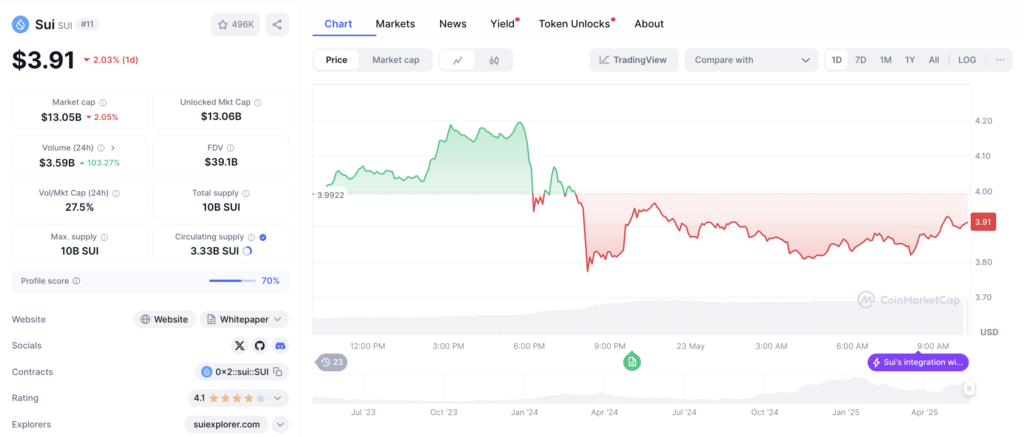Expand Volume (24h) arrow chevron
Viewport: 1024px width, 437px height.
[113, 148]
